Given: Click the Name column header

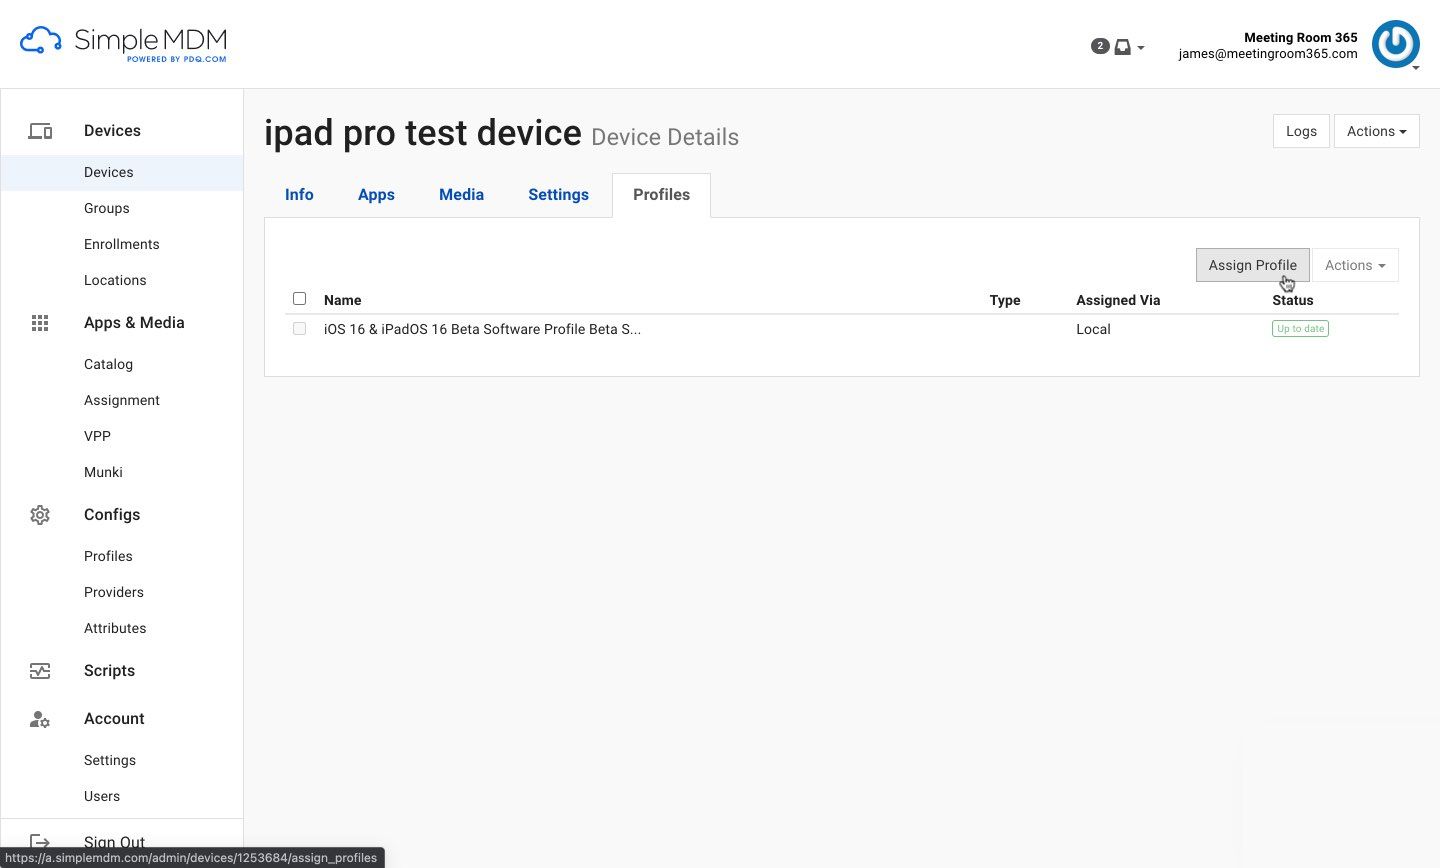Looking at the screenshot, I should [342, 300].
